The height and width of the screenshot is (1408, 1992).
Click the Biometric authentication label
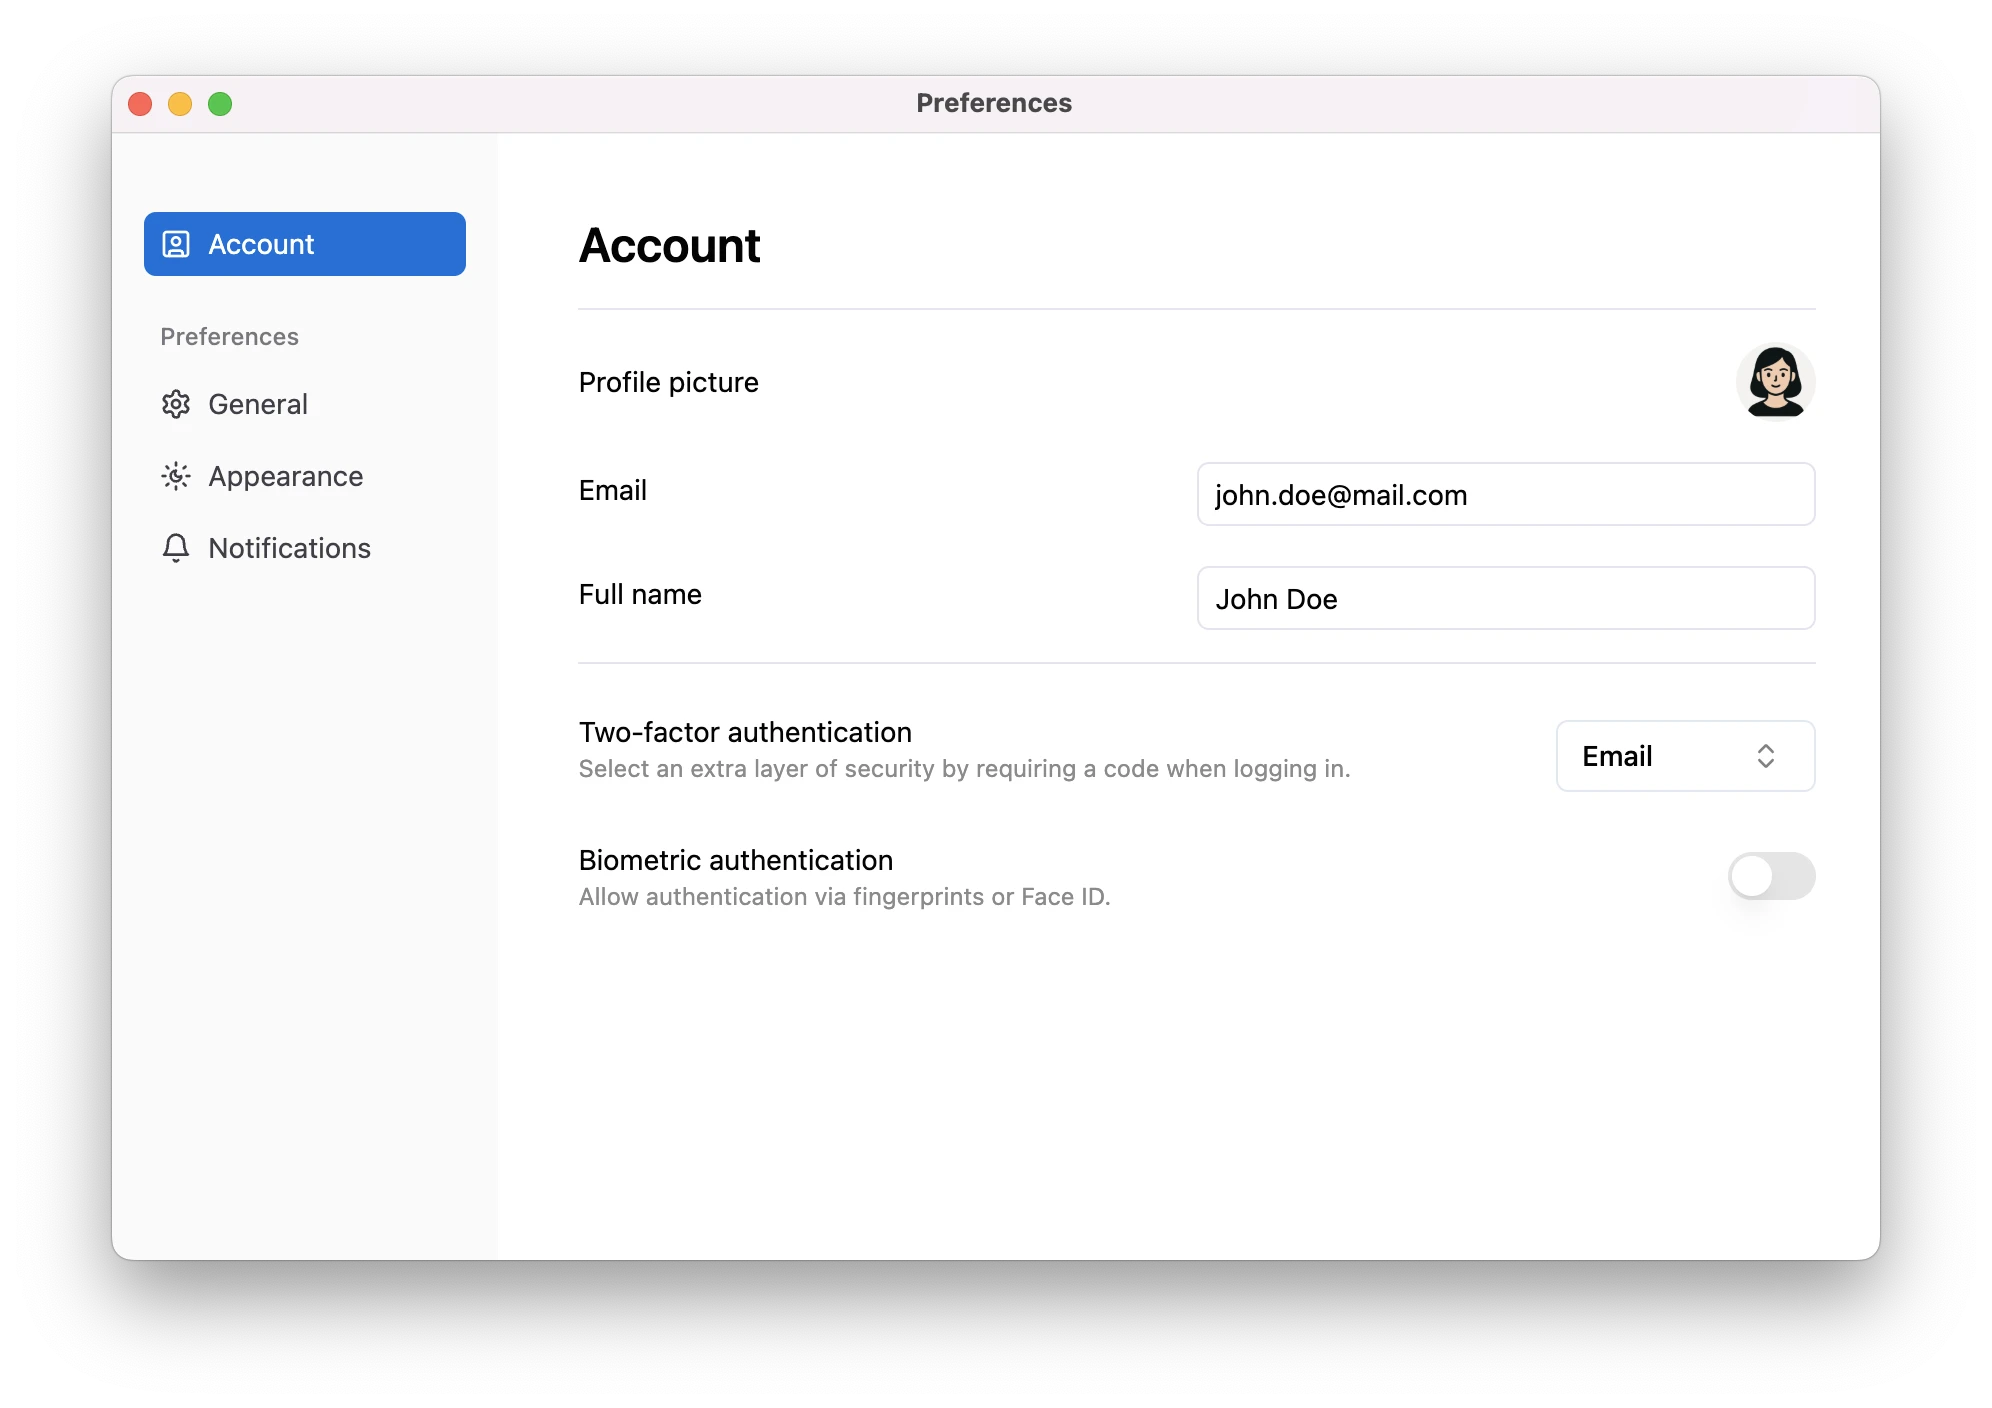click(735, 860)
